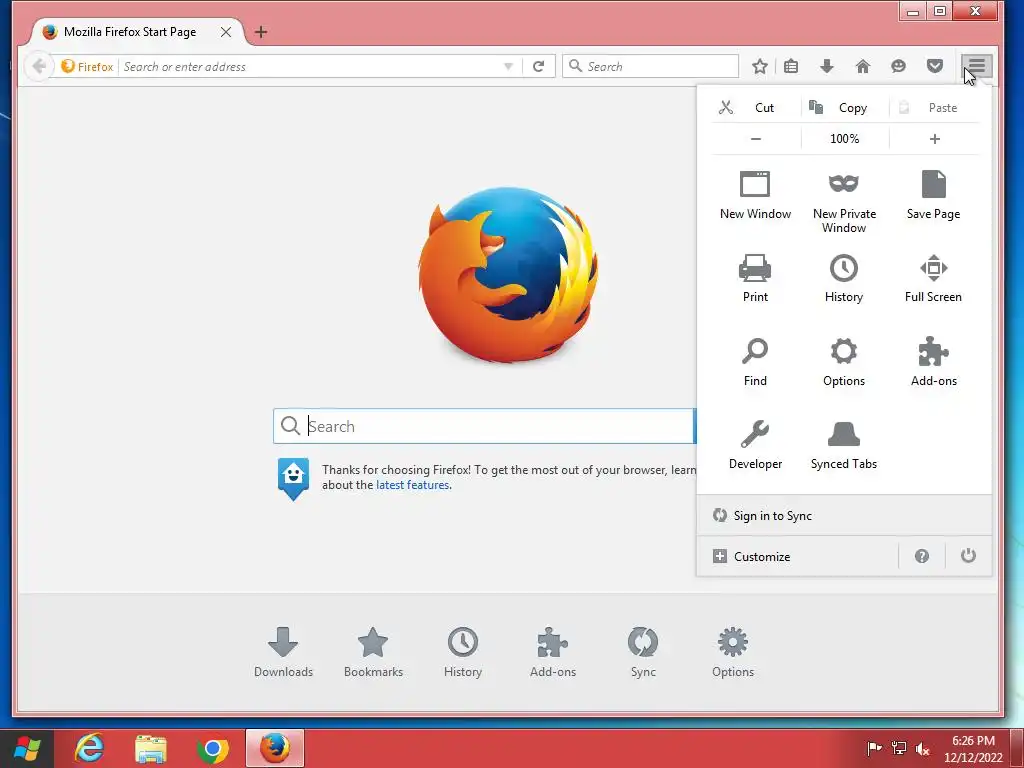The width and height of the screenshot is (1024, 768).
Task: Click Paste in the edit controls
Action: 935,108
